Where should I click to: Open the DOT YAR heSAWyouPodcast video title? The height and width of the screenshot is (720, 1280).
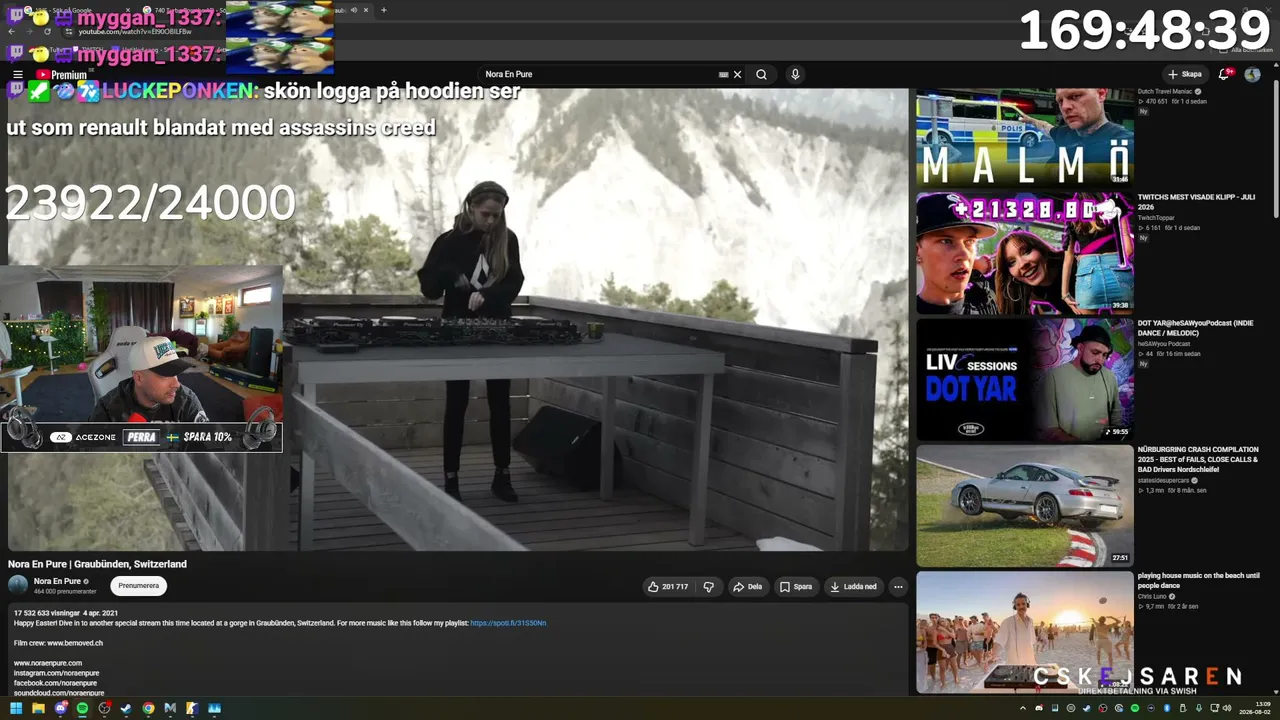[x=1195, y=328]
